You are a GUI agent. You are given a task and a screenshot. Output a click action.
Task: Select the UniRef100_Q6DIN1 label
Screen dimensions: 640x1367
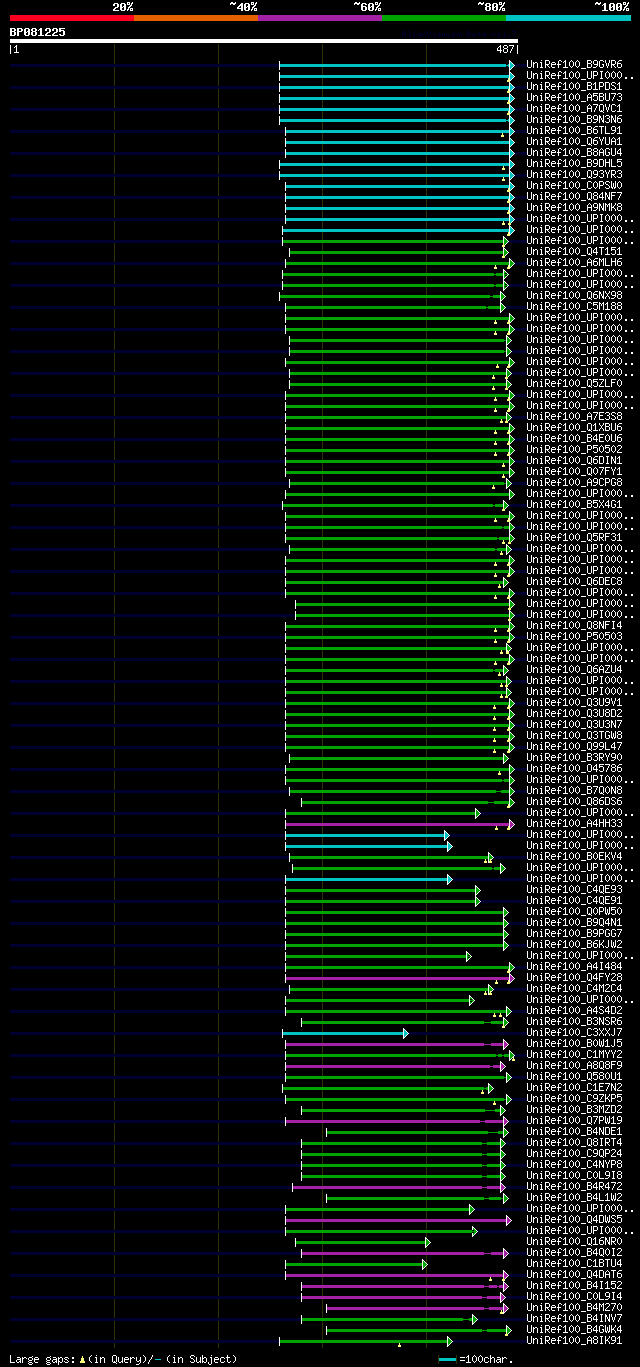tap(573, 460)
